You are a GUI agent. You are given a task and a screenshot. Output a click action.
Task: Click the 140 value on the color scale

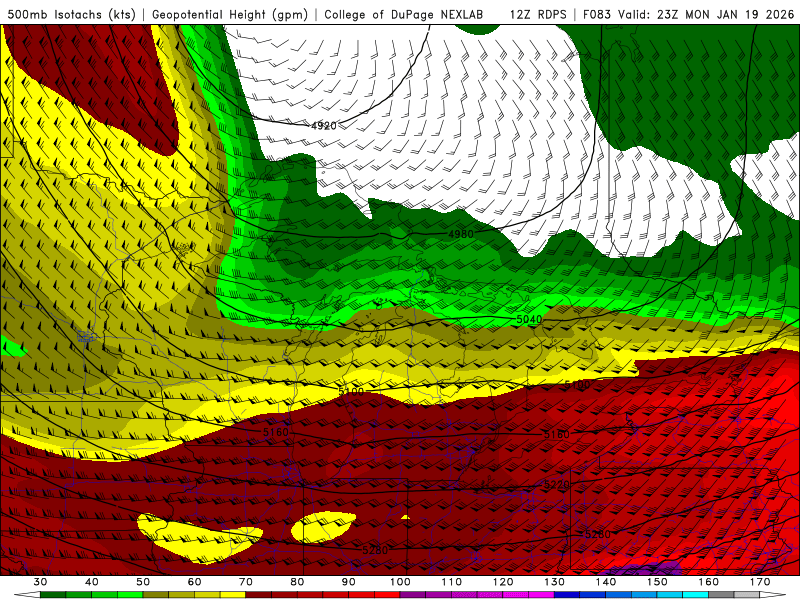coord(606,582)
